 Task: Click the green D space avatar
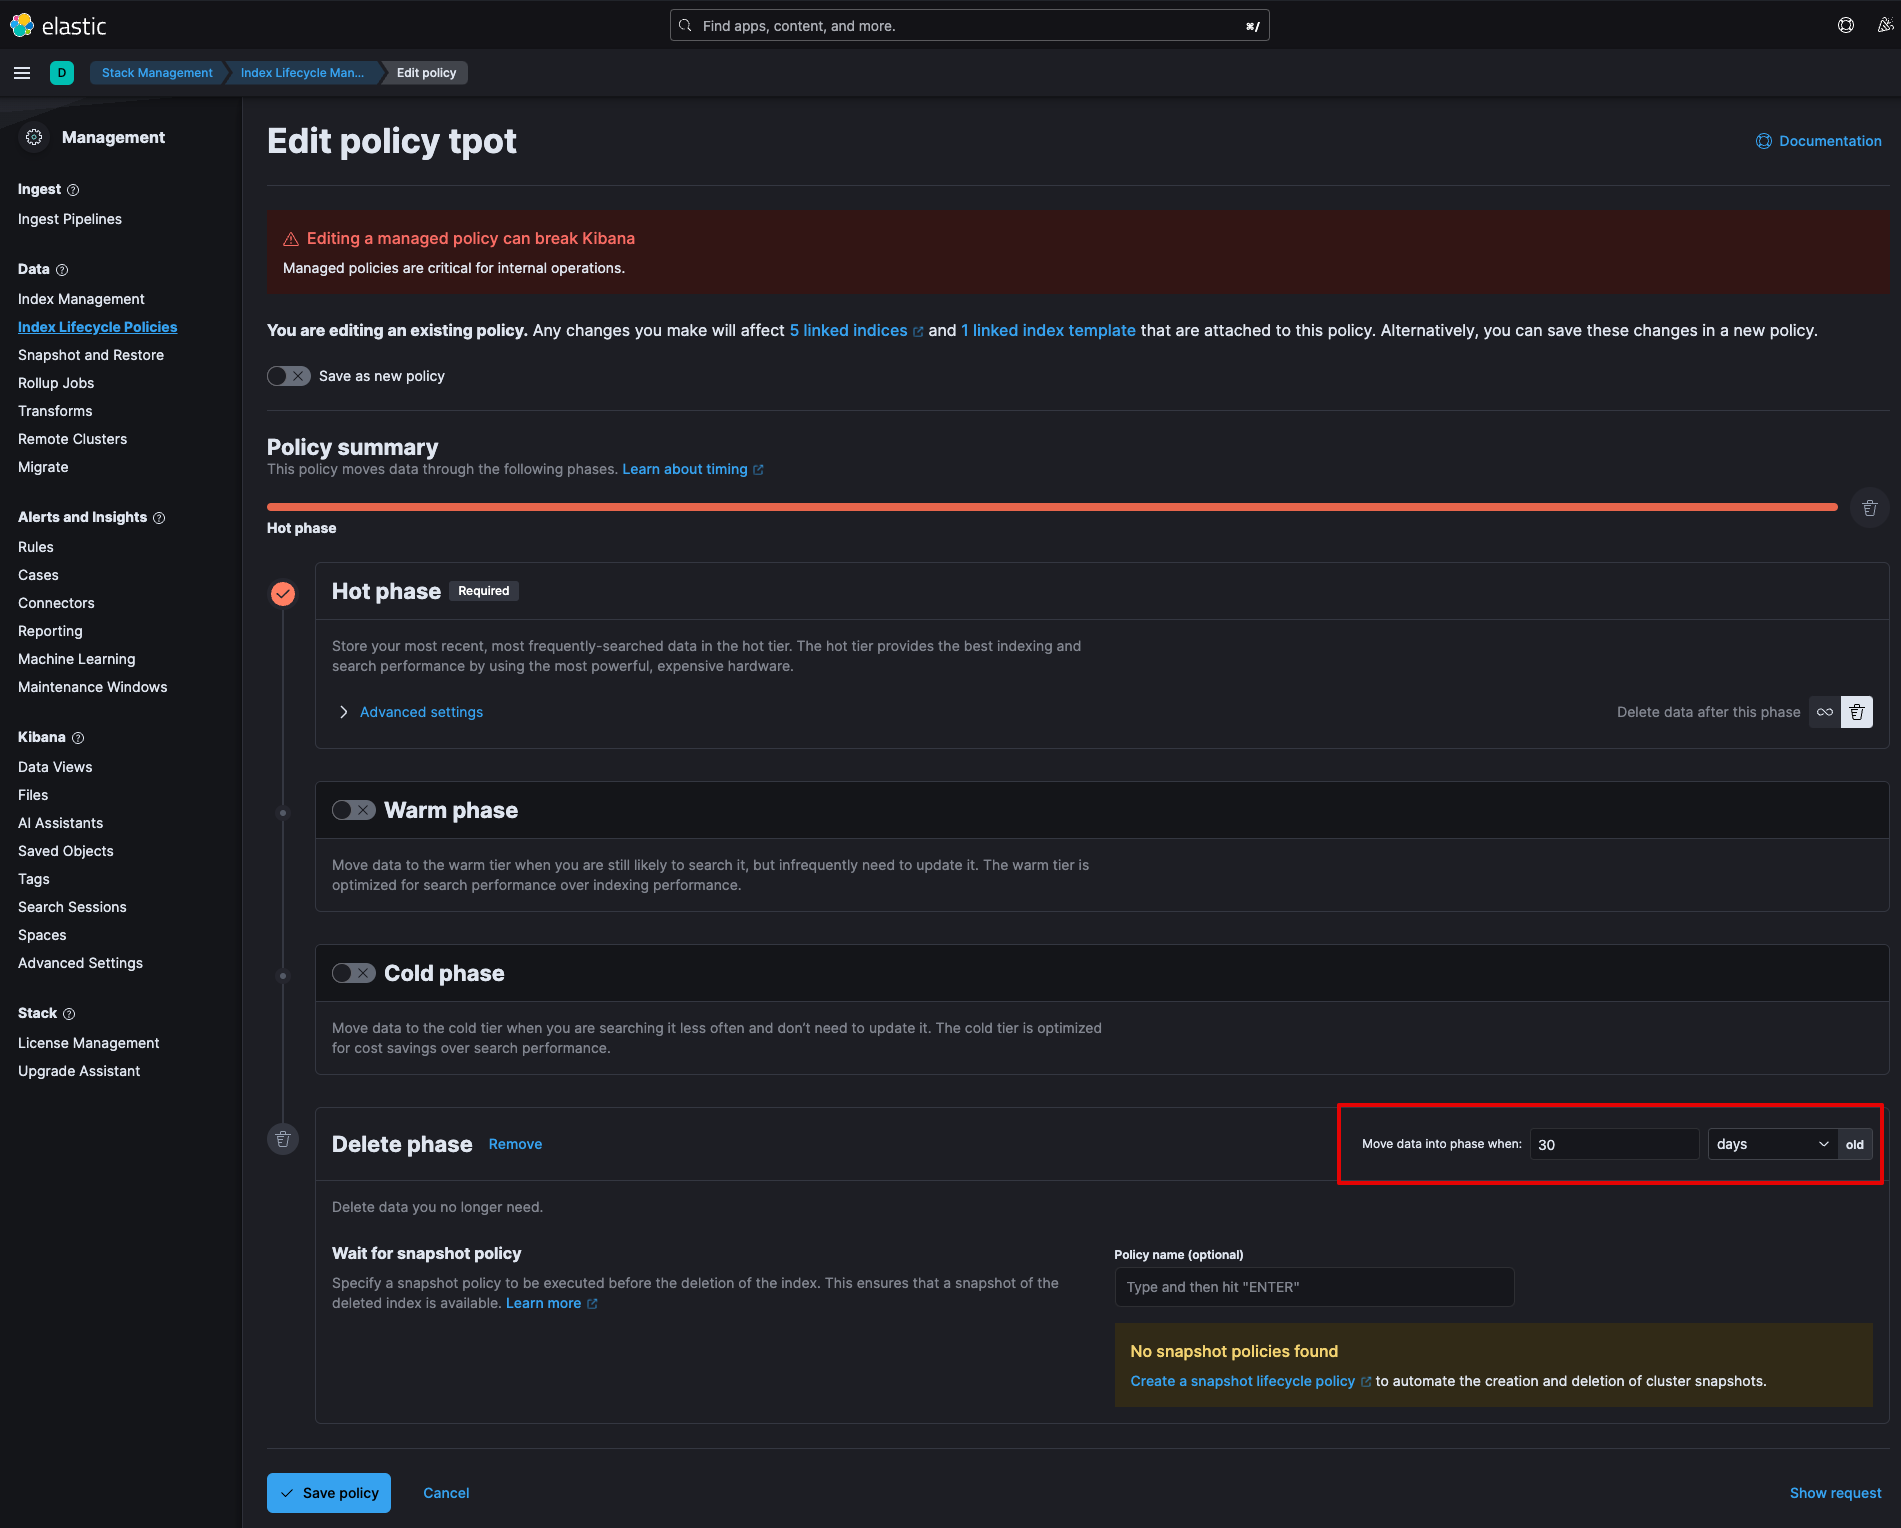point(62,73)
